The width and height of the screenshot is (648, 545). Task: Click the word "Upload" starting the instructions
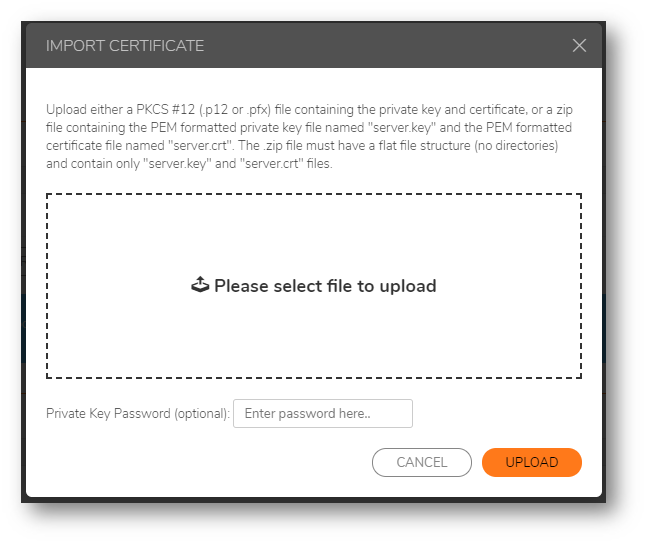66,110
